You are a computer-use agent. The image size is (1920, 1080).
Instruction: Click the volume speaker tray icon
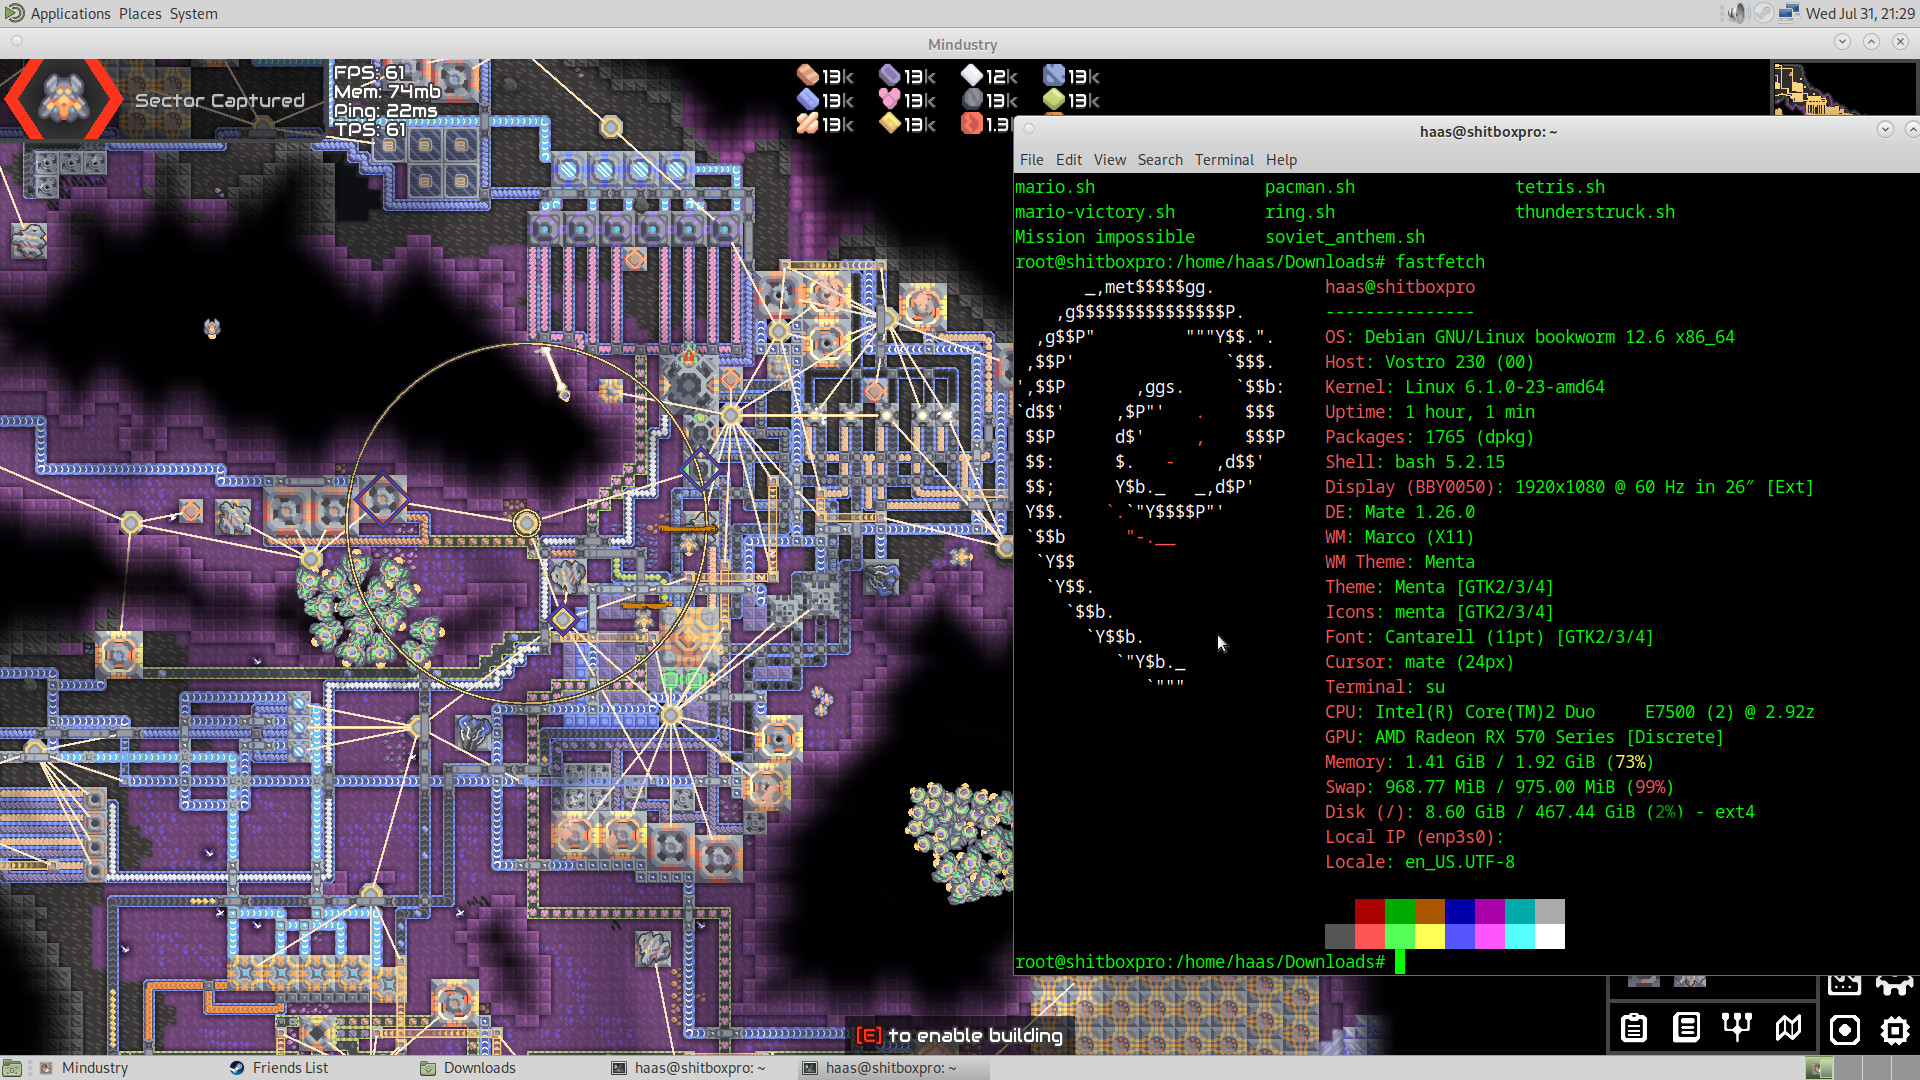1737,13
